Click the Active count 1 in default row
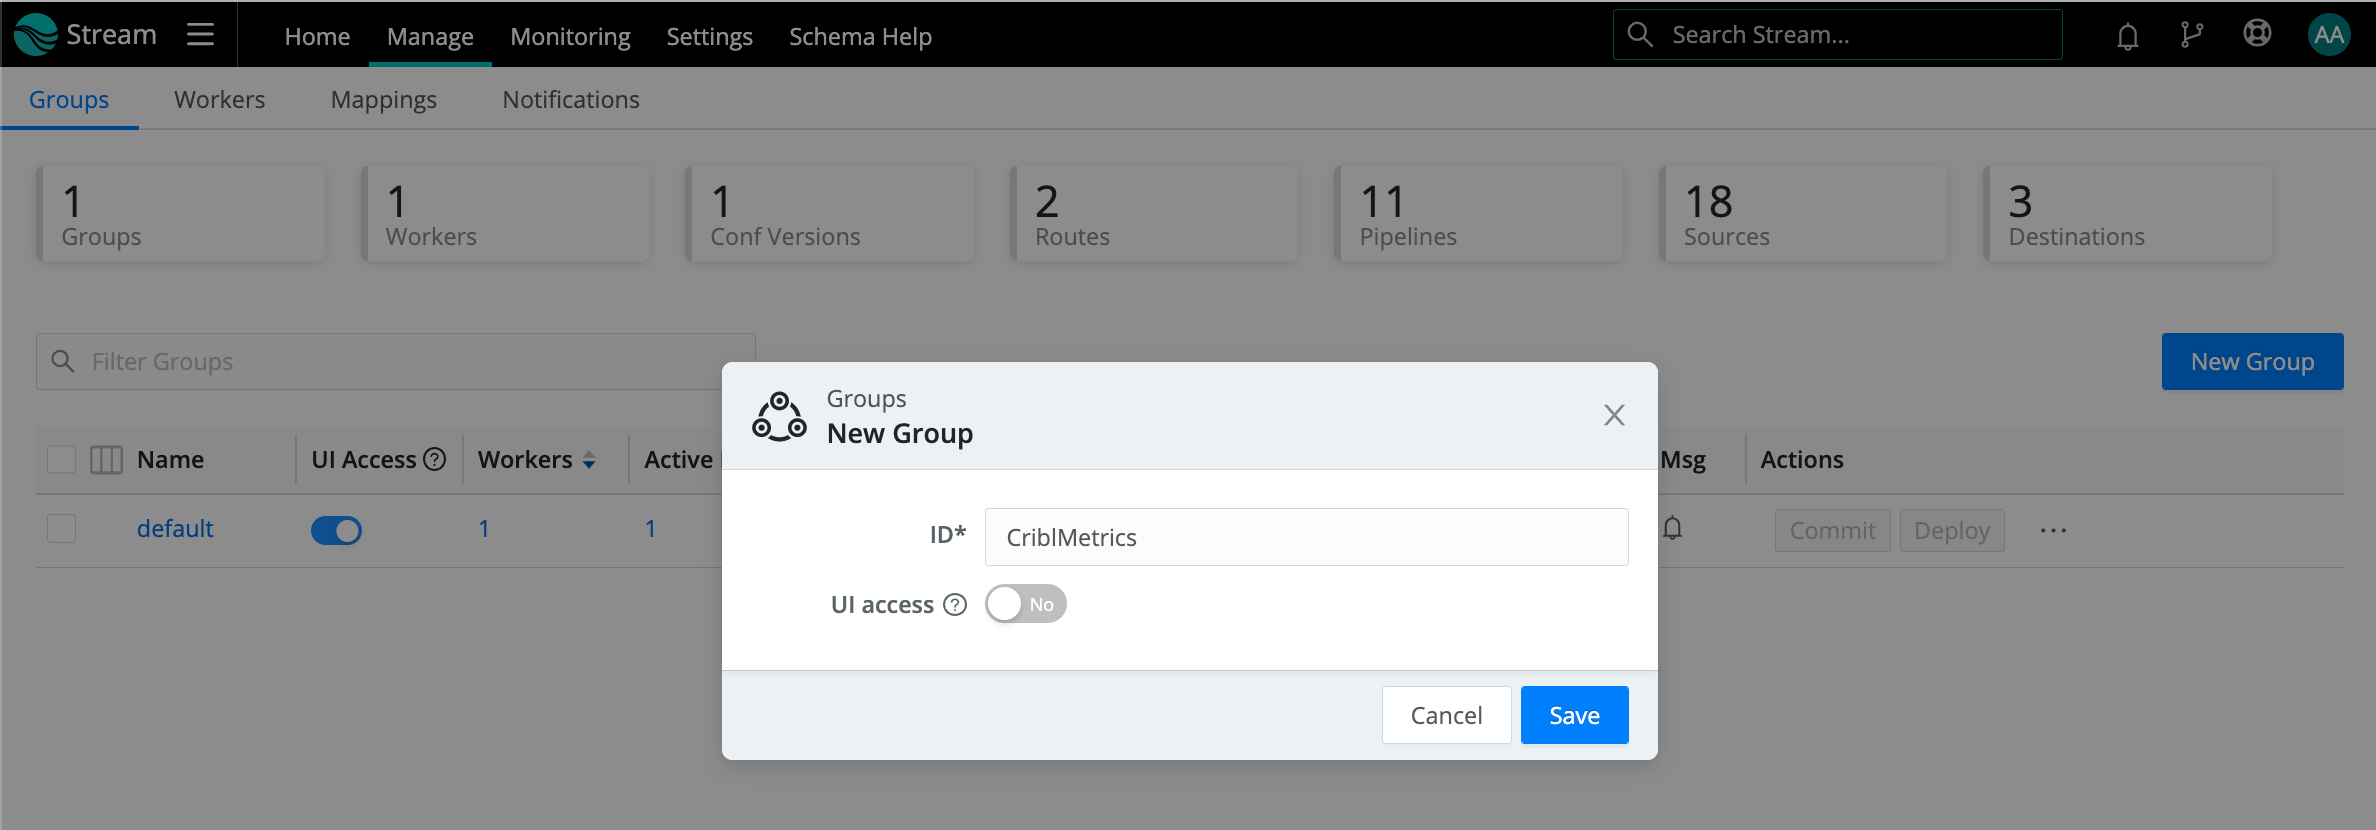Image resolution: width=2376 pixels, height=830 pixels. pos(650,528)
